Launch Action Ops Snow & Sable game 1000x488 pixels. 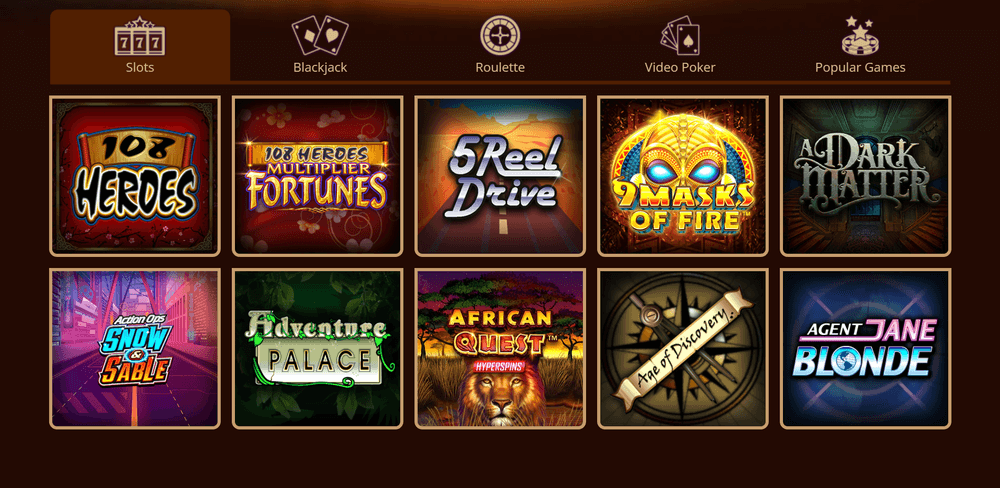[x=135, y=348]
